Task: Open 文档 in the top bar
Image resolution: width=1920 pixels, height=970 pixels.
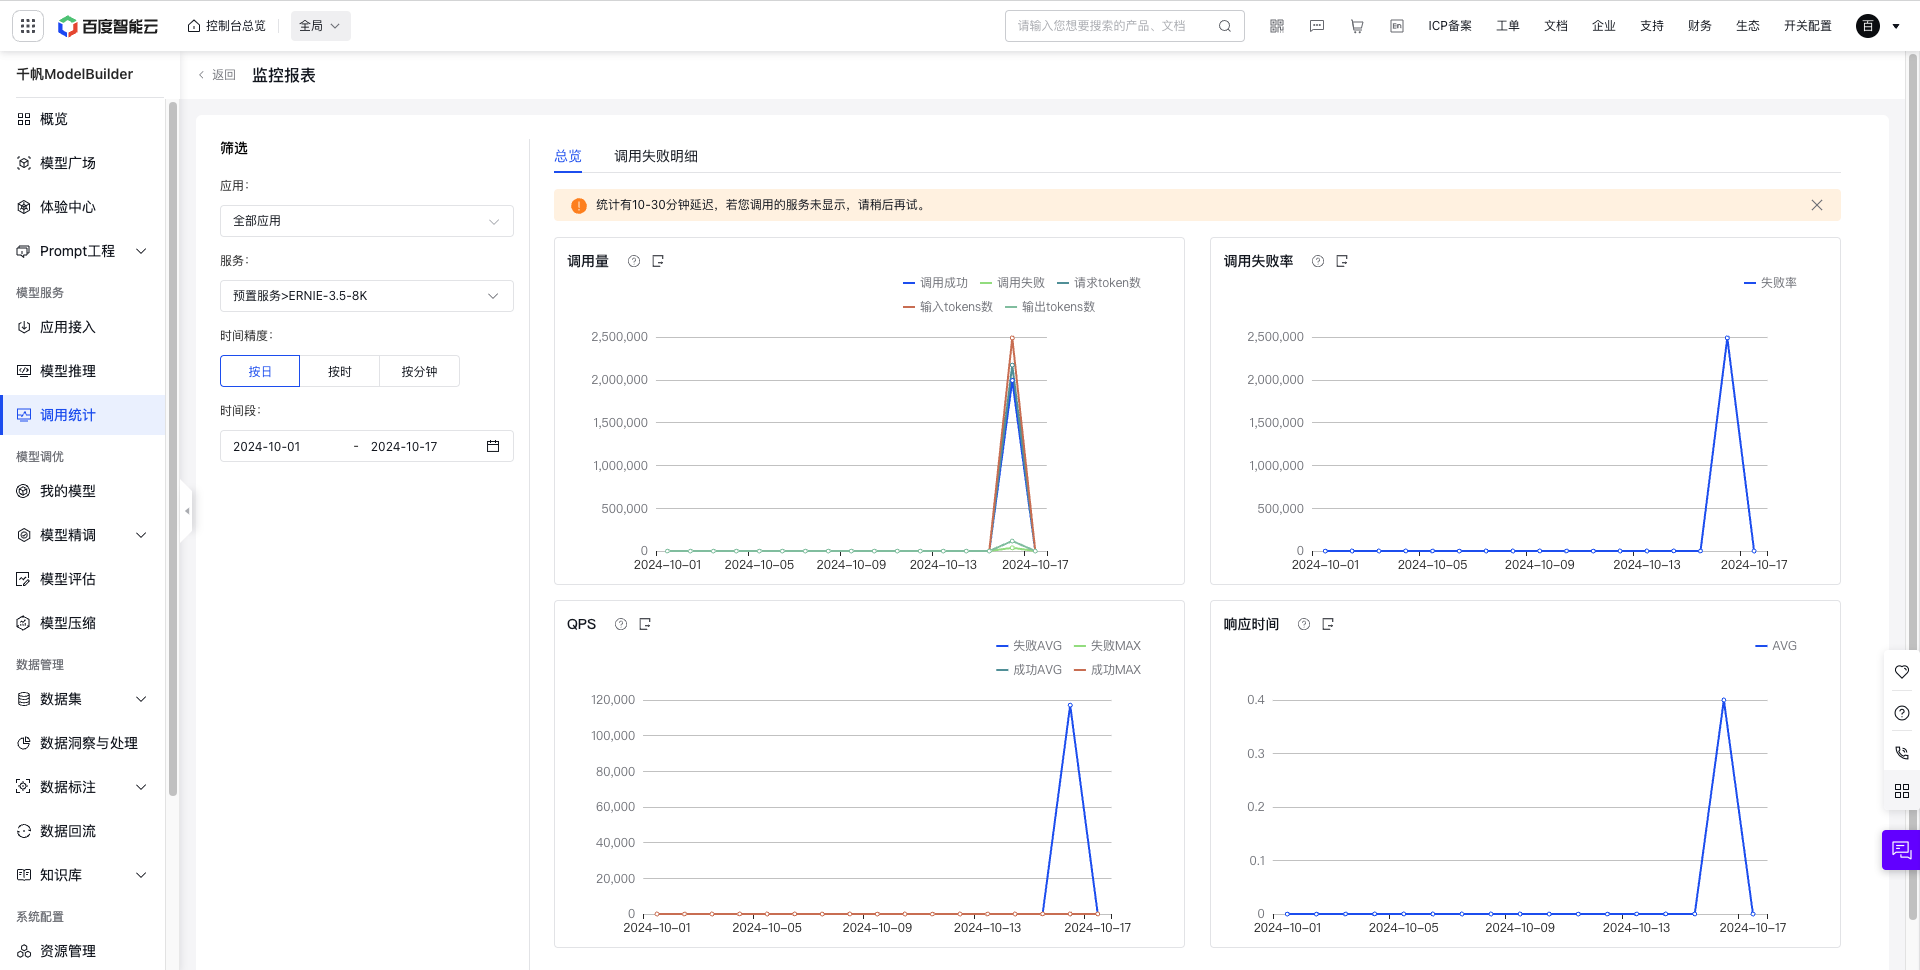Action: [1556, 26]
